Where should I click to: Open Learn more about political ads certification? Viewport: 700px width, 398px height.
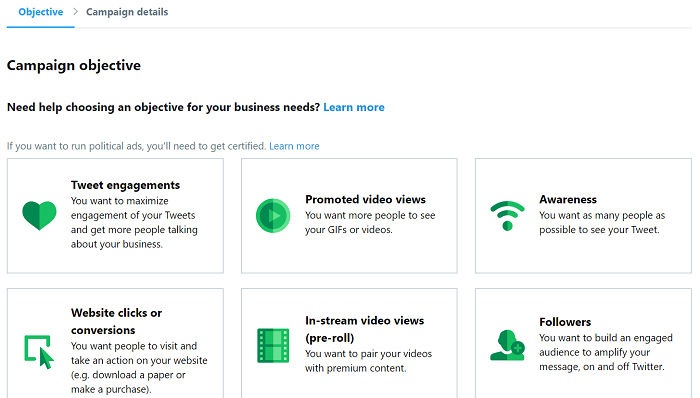pos(294,146)
